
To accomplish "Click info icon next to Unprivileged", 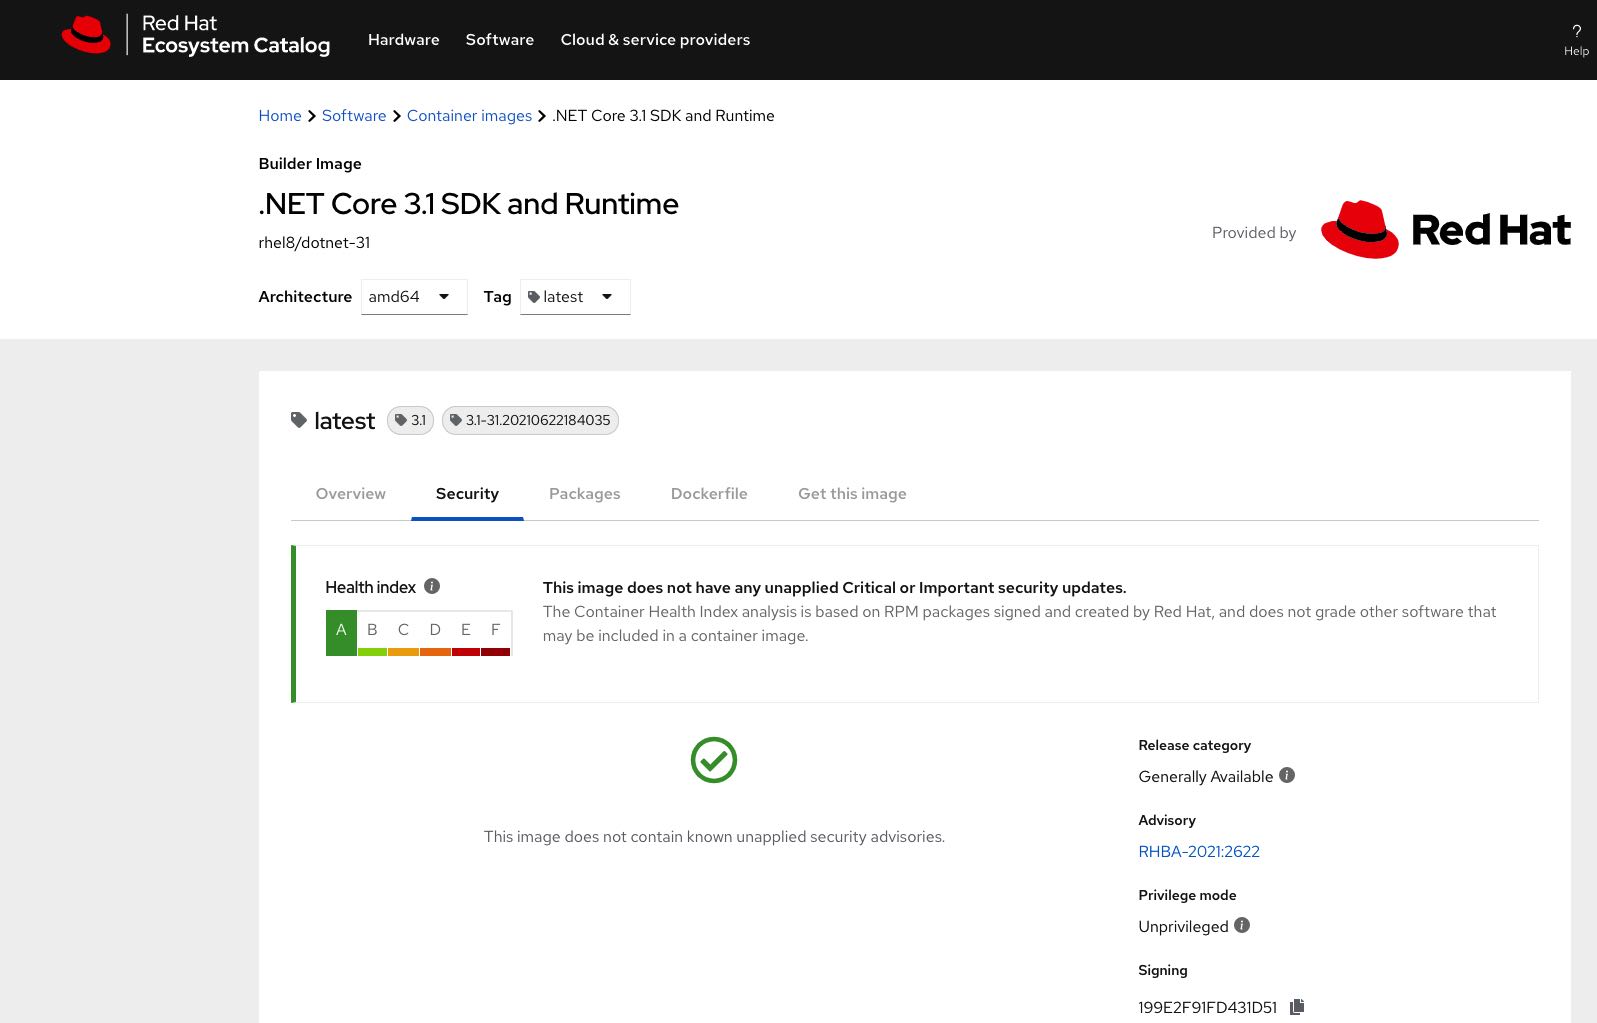I will [x=1242, y=926].
